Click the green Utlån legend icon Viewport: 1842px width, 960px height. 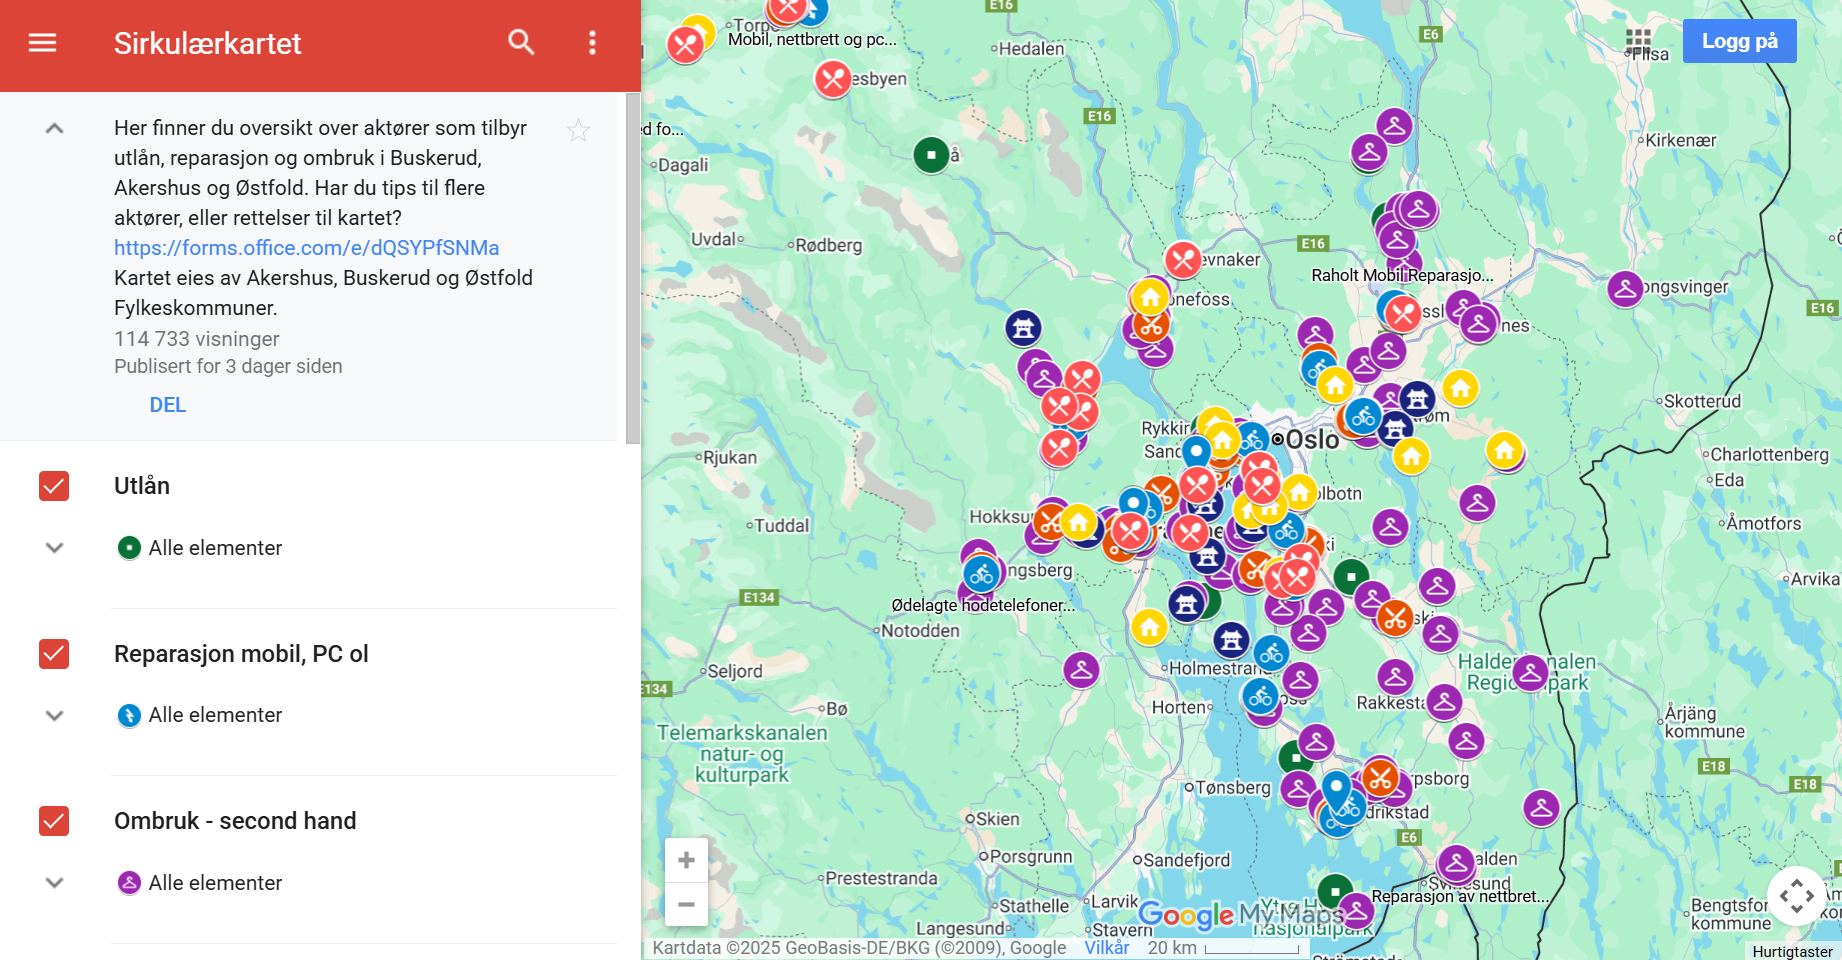tap(129, 548)
